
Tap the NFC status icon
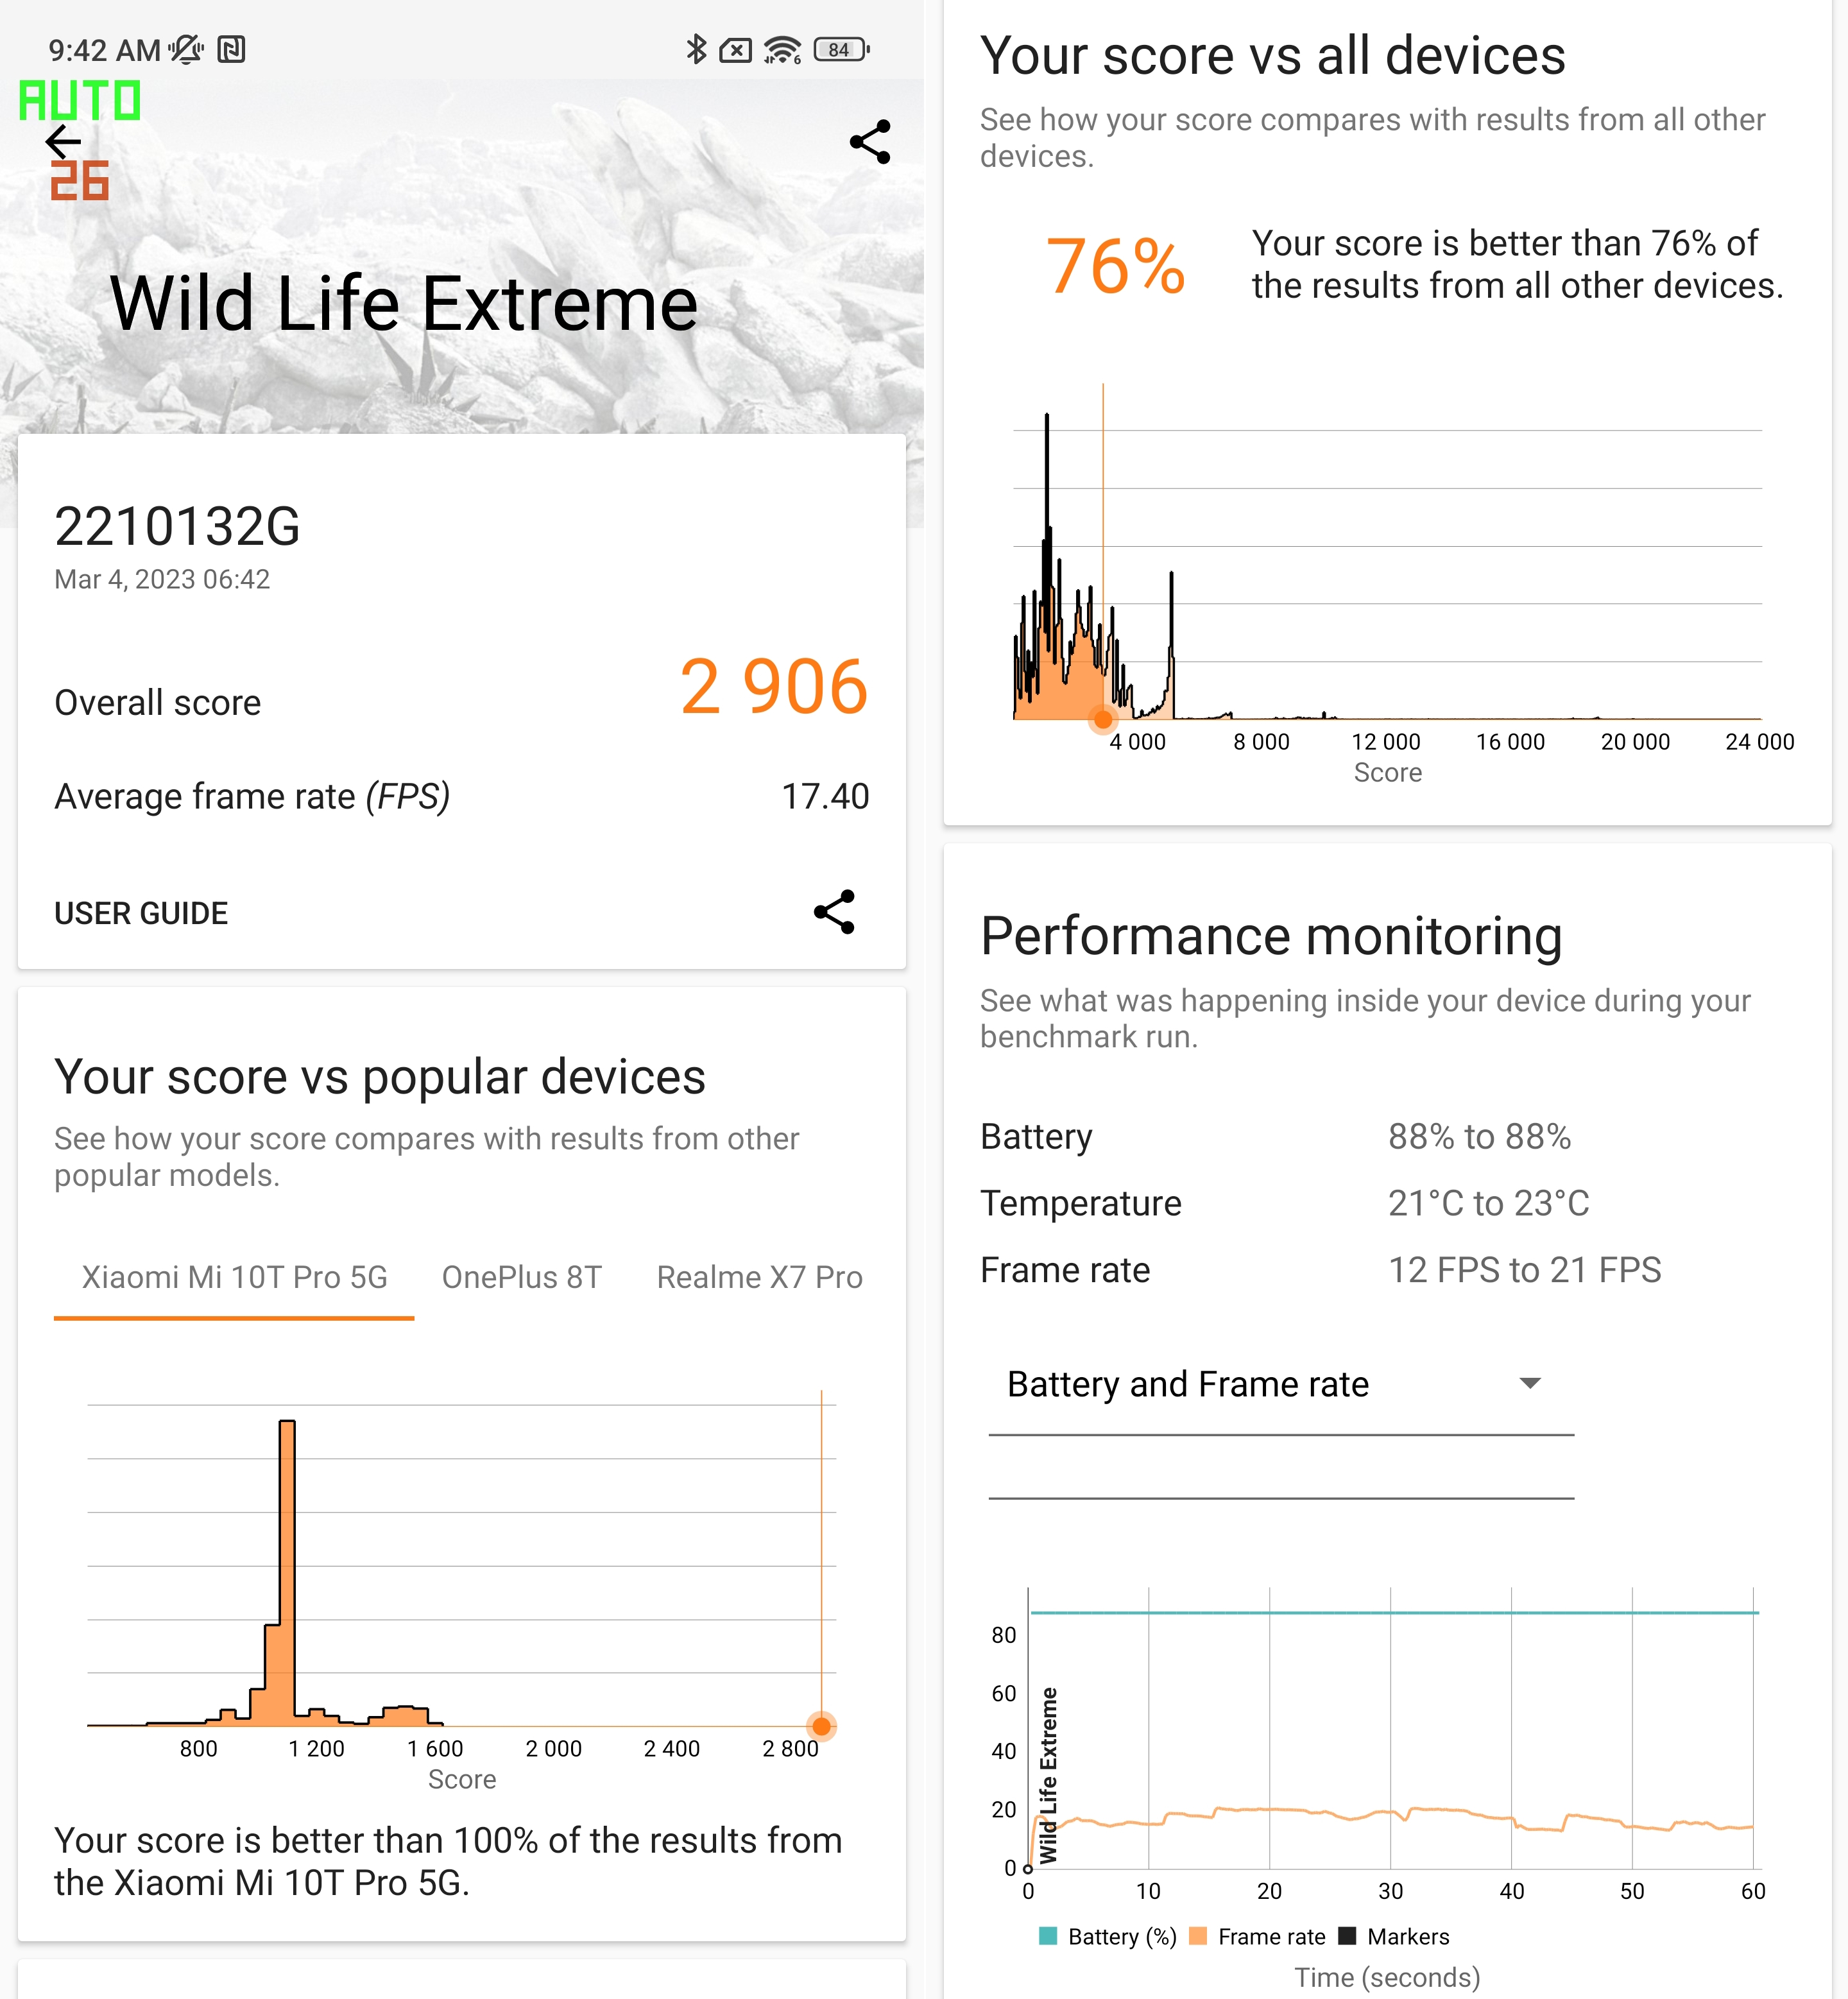tap(232, 49)
